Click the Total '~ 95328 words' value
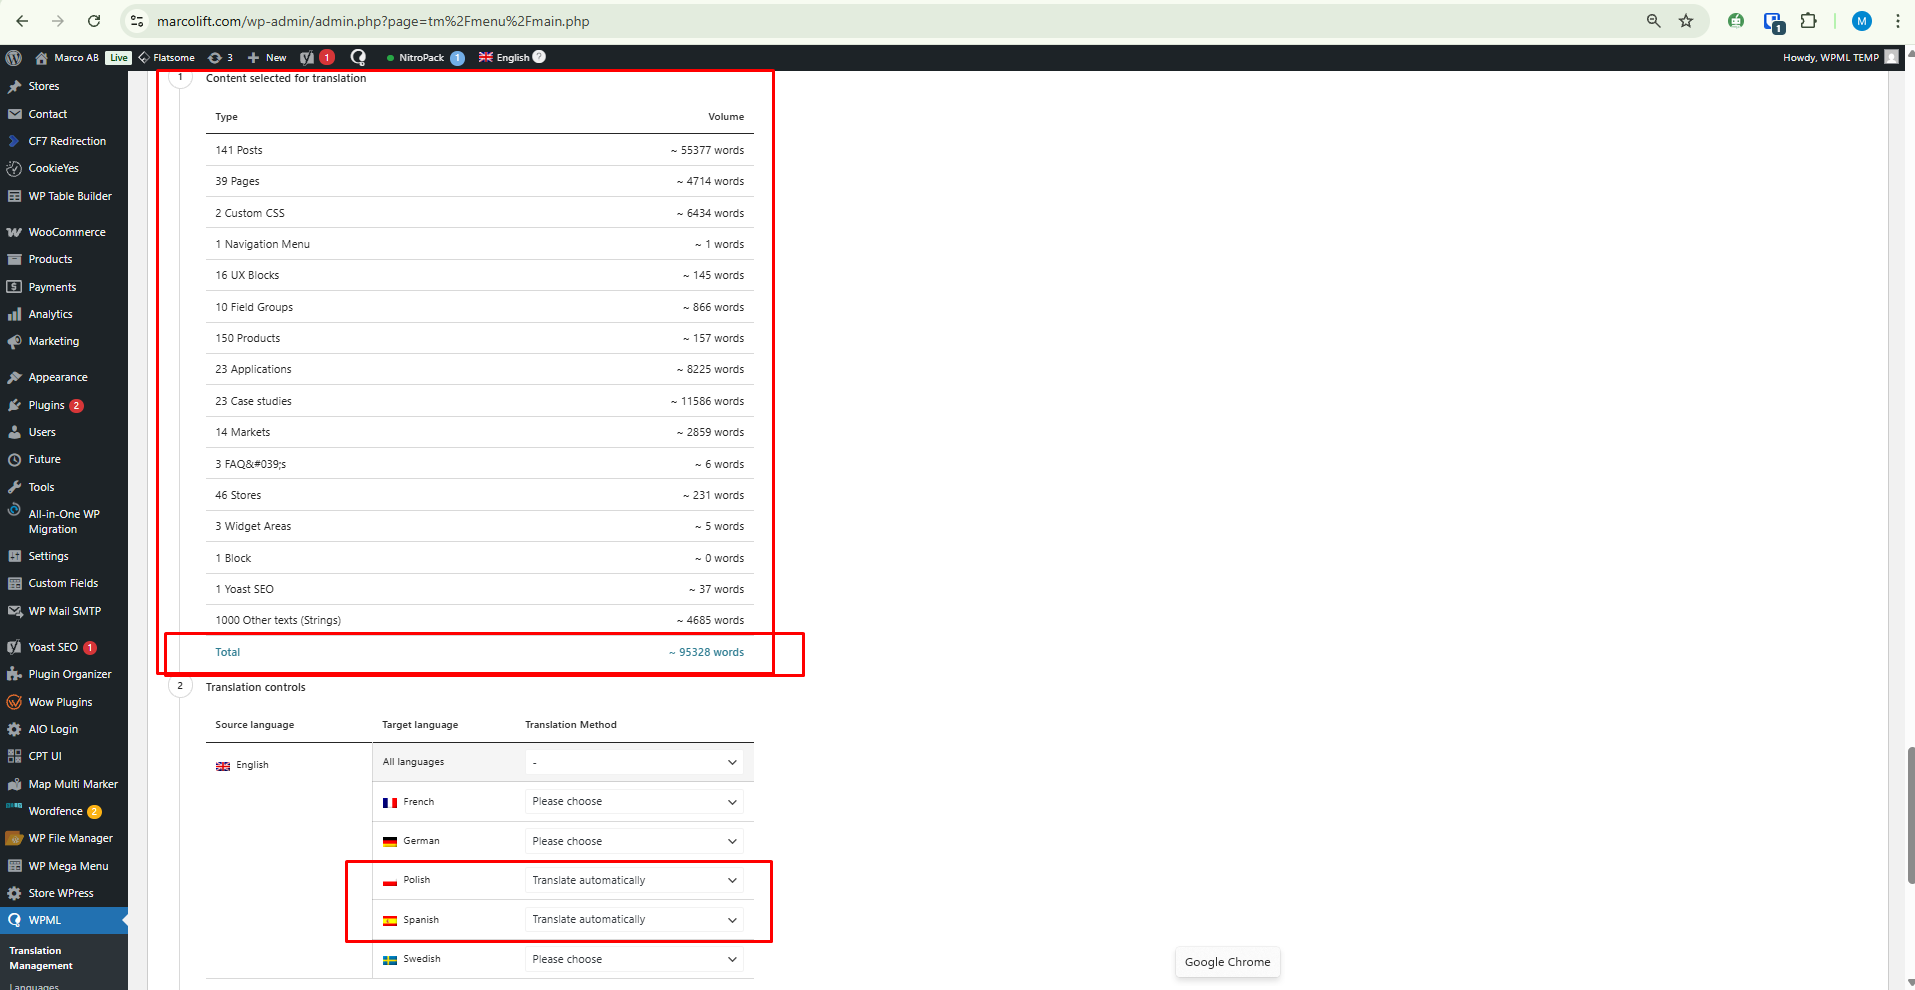This screenshot has height=990, width=1915. [706, 652]
